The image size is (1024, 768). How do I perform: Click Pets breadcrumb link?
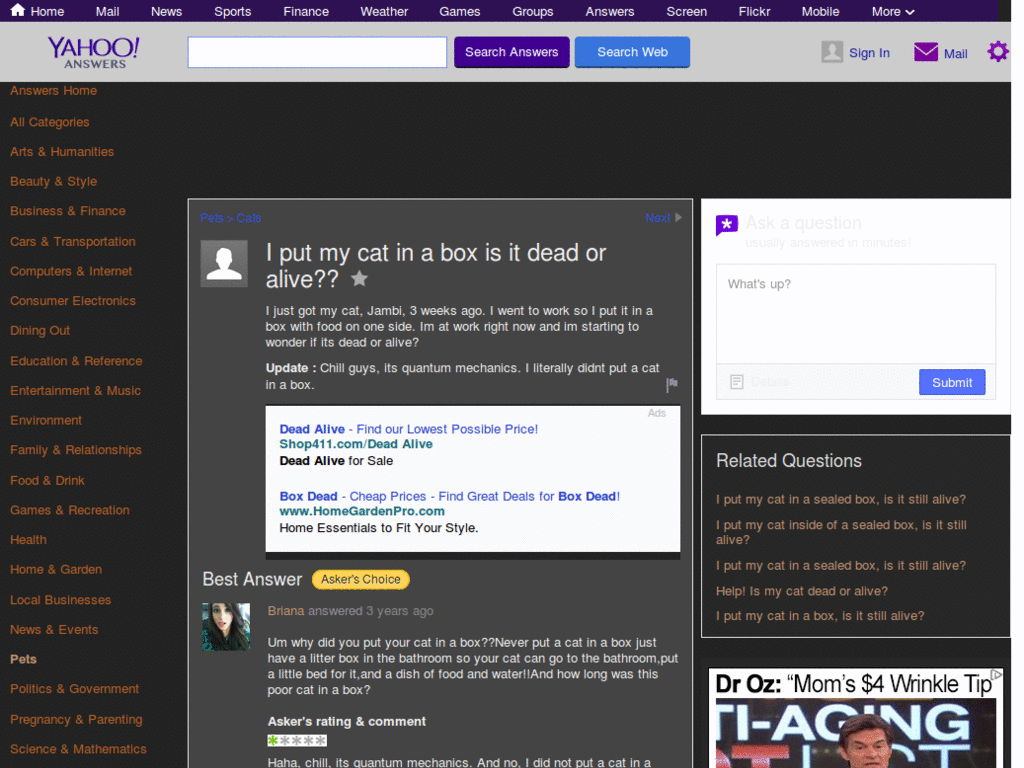click(x=212, y=218)
